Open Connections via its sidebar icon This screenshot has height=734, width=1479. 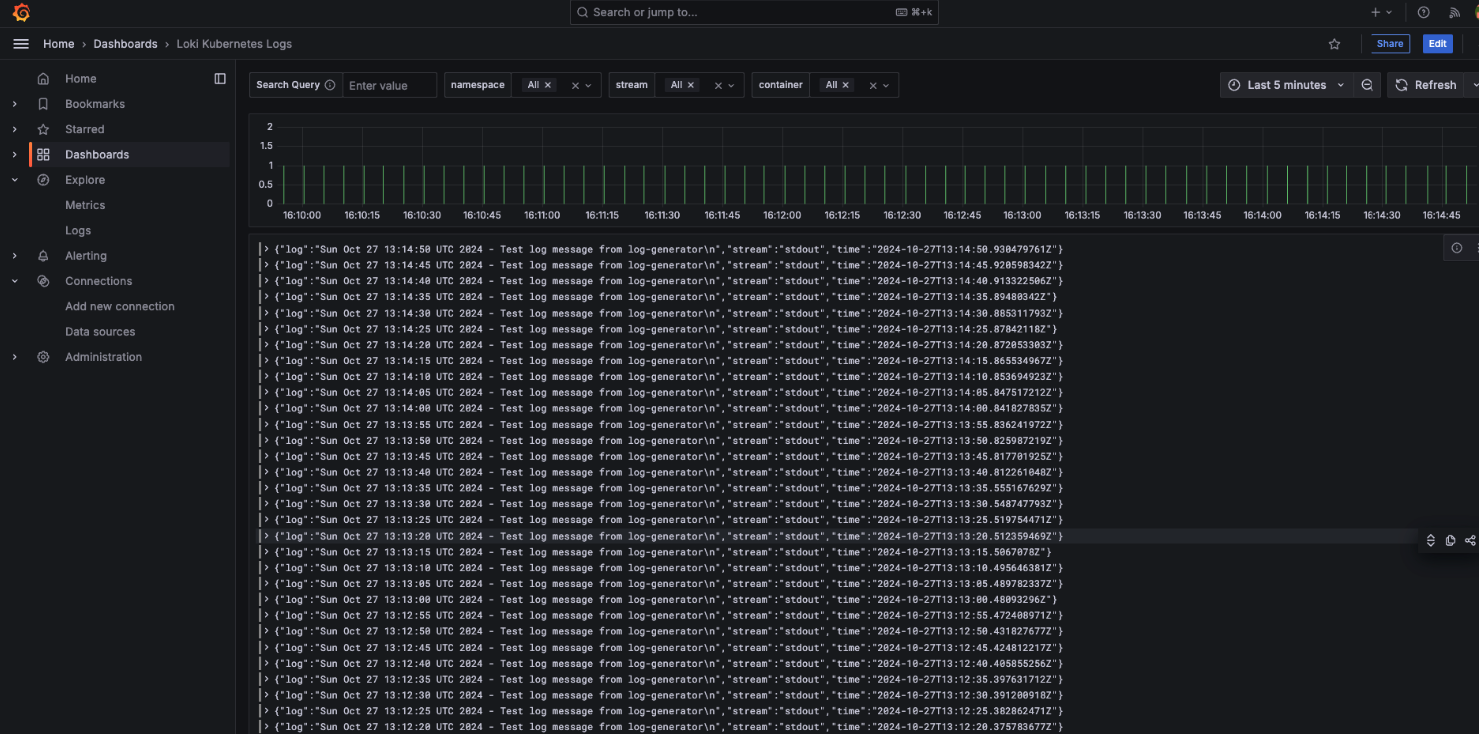coord(43,281)
